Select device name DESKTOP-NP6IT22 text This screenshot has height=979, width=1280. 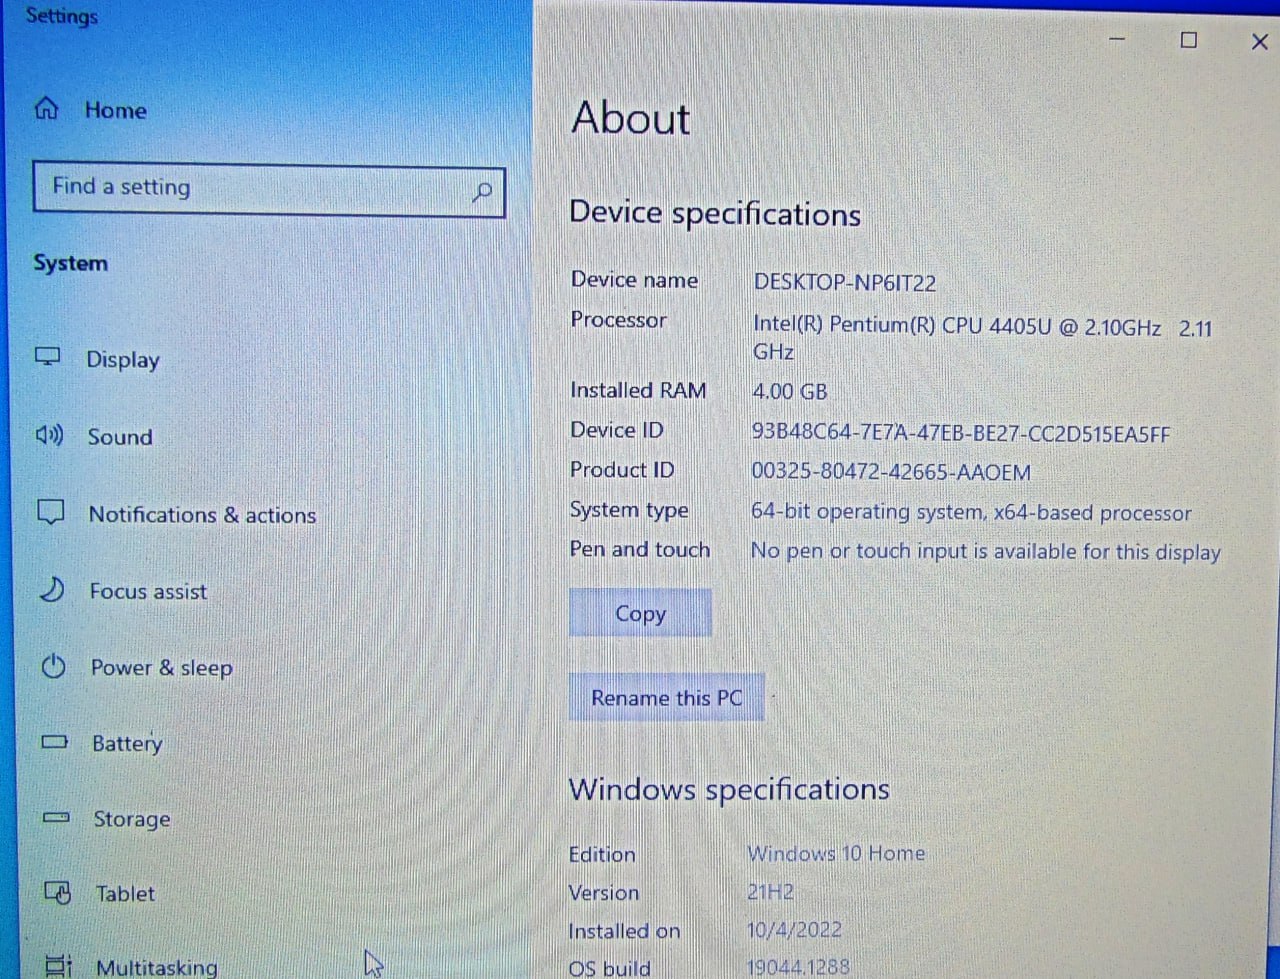(845, 282)
